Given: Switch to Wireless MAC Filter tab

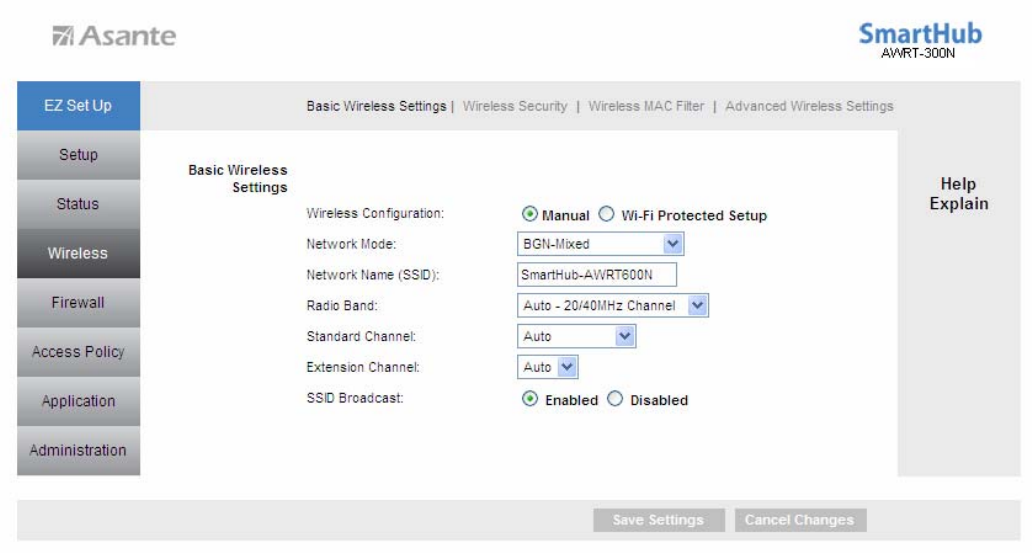Looking at the screenshot, I should [646, 106].
